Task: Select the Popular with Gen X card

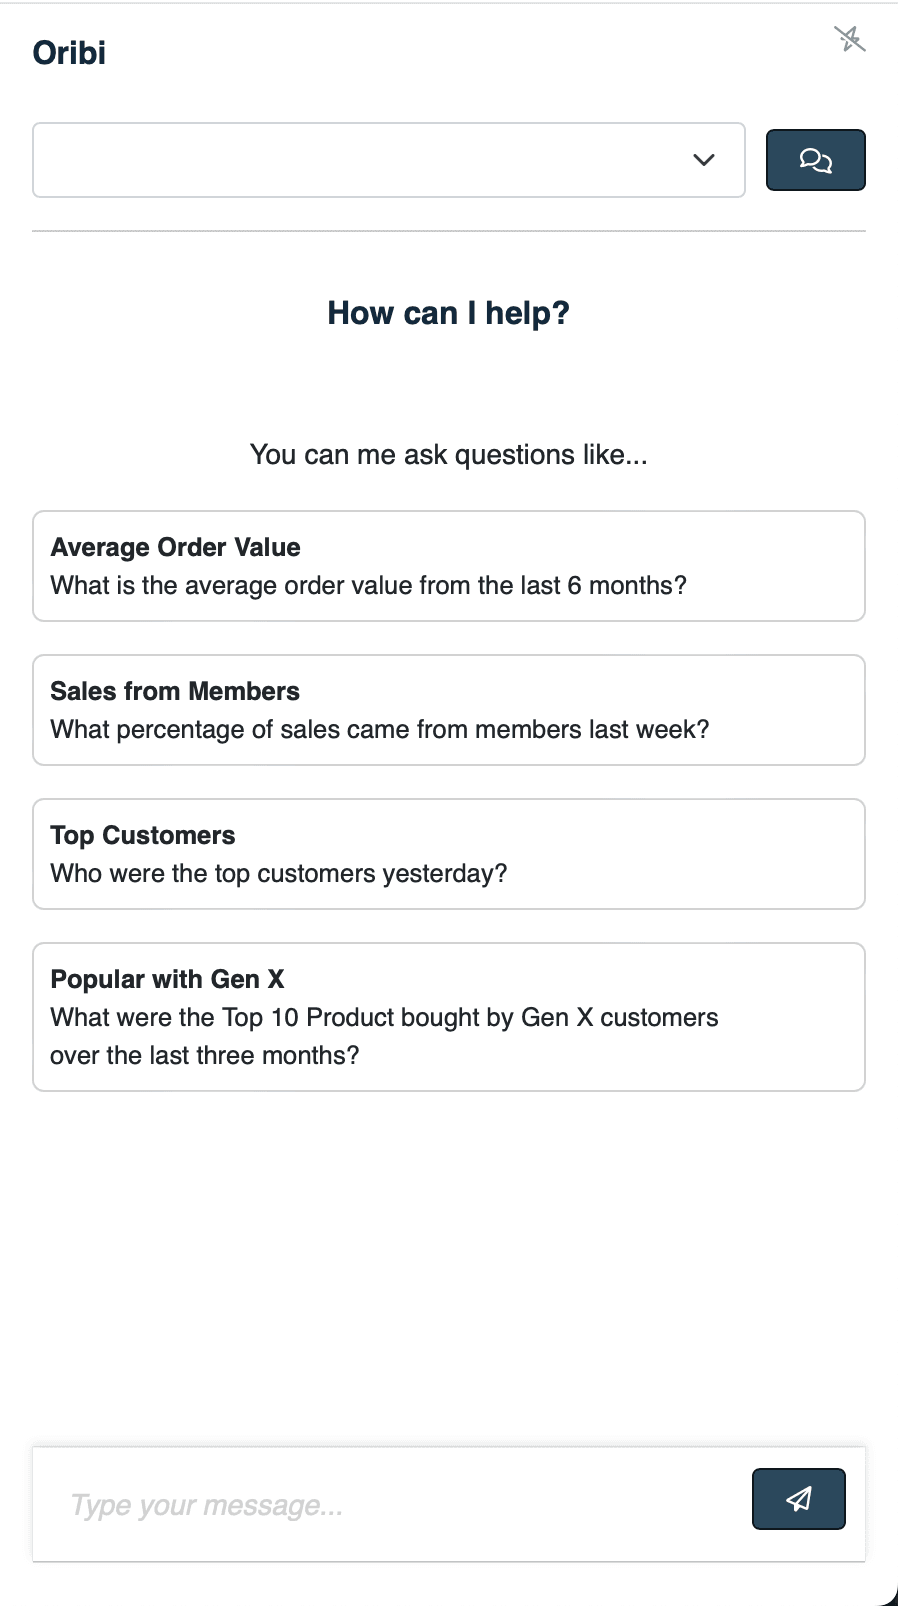Action: pos(449,1017)
